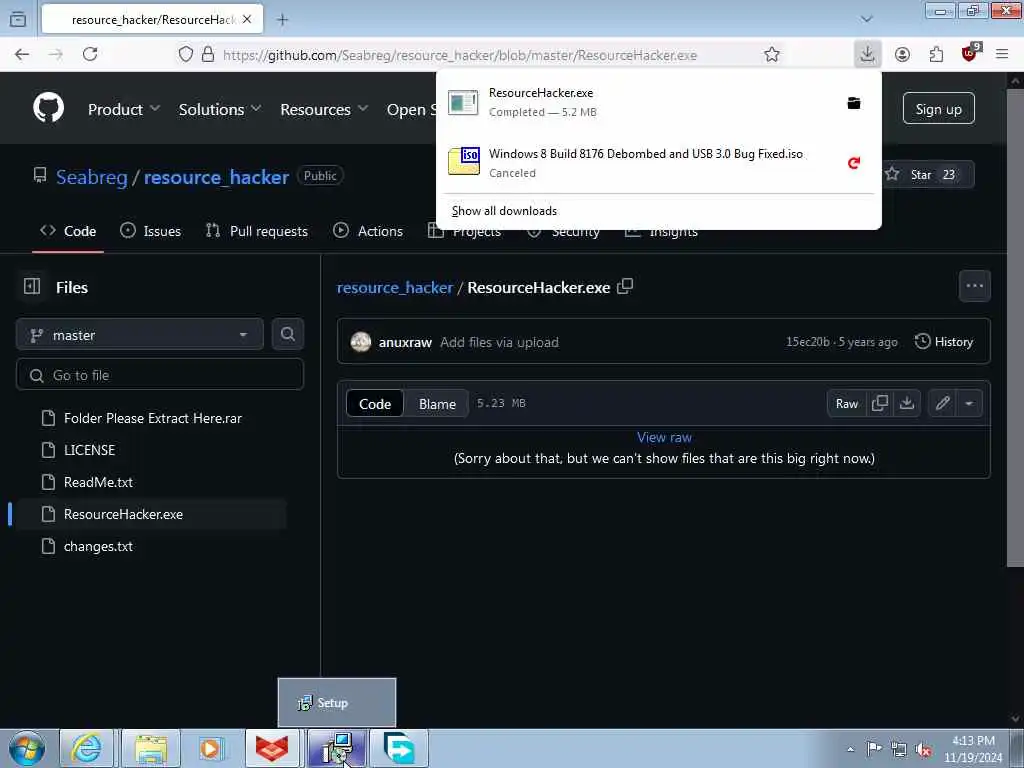
Task: Open the Firefox hamburger menu
Action: (1002, 54)
